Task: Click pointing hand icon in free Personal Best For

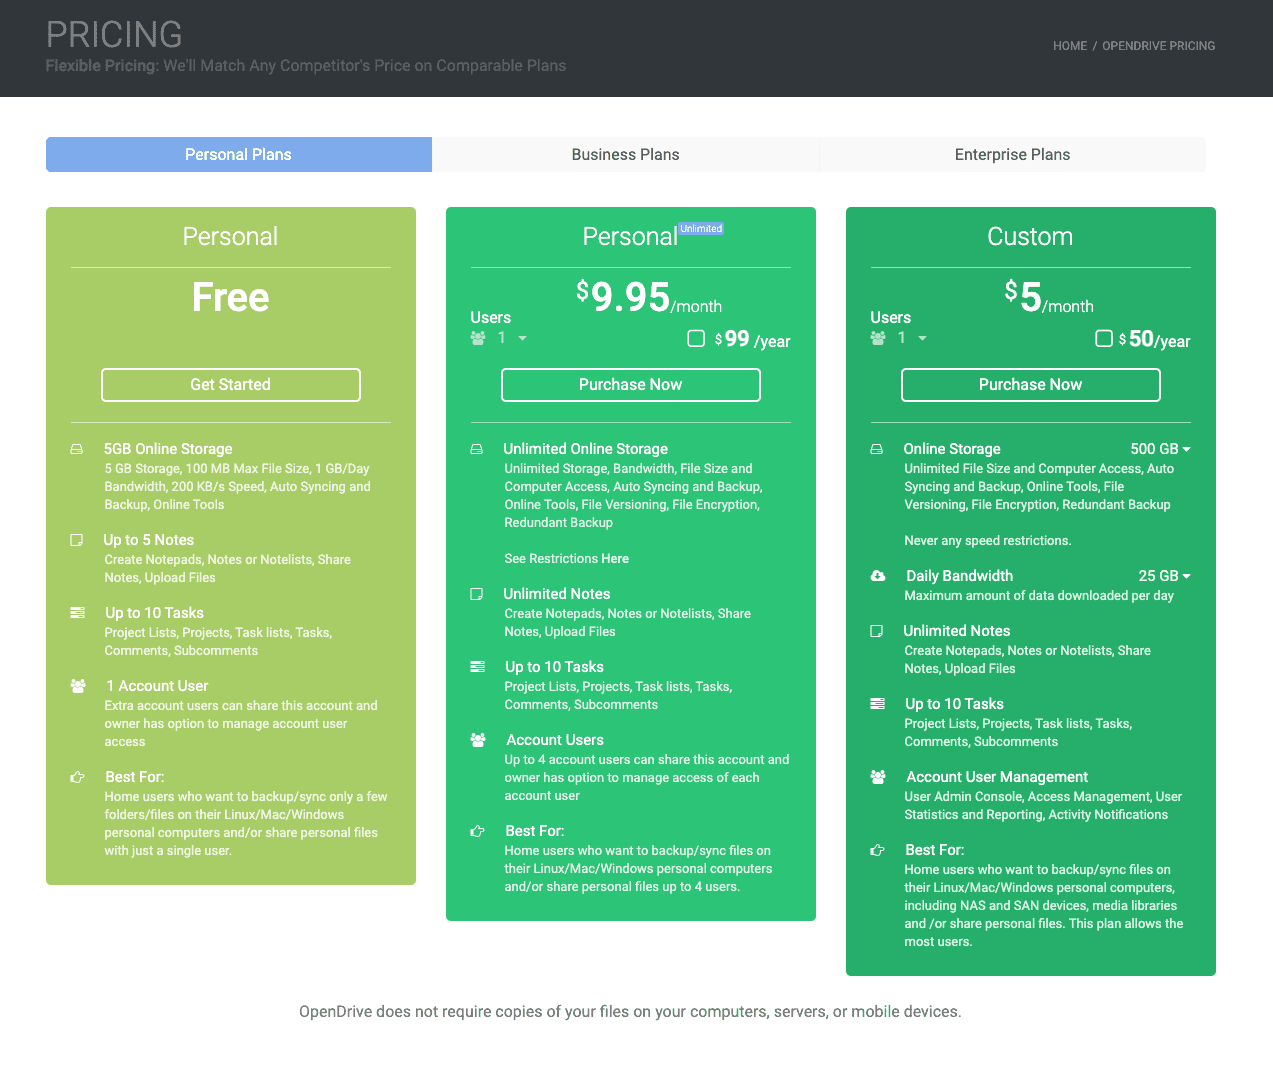Action: (77, 777)
